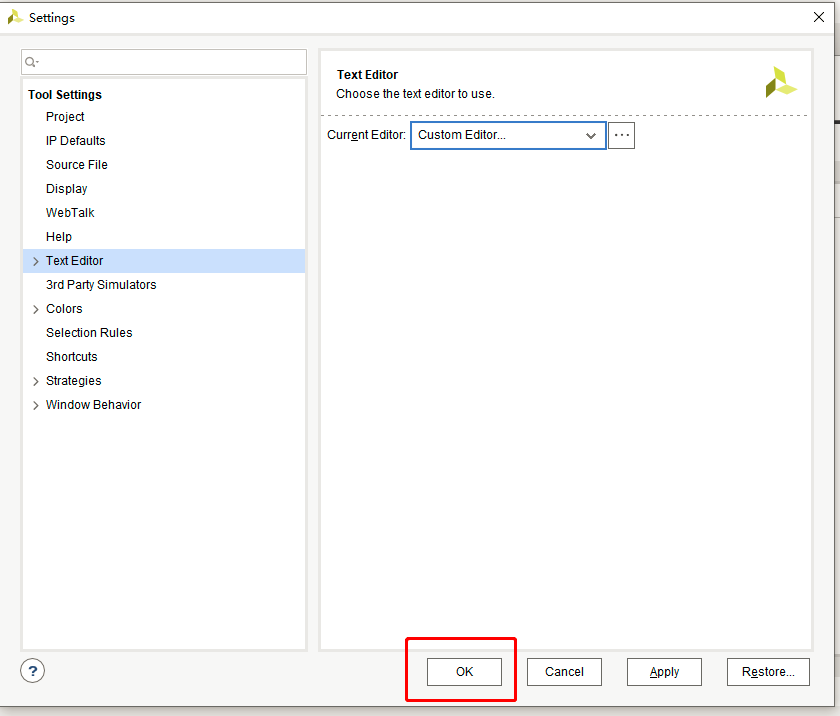Open the Current Editor dropdown
Screen dimensions: 840x716
tap(508, 135)
